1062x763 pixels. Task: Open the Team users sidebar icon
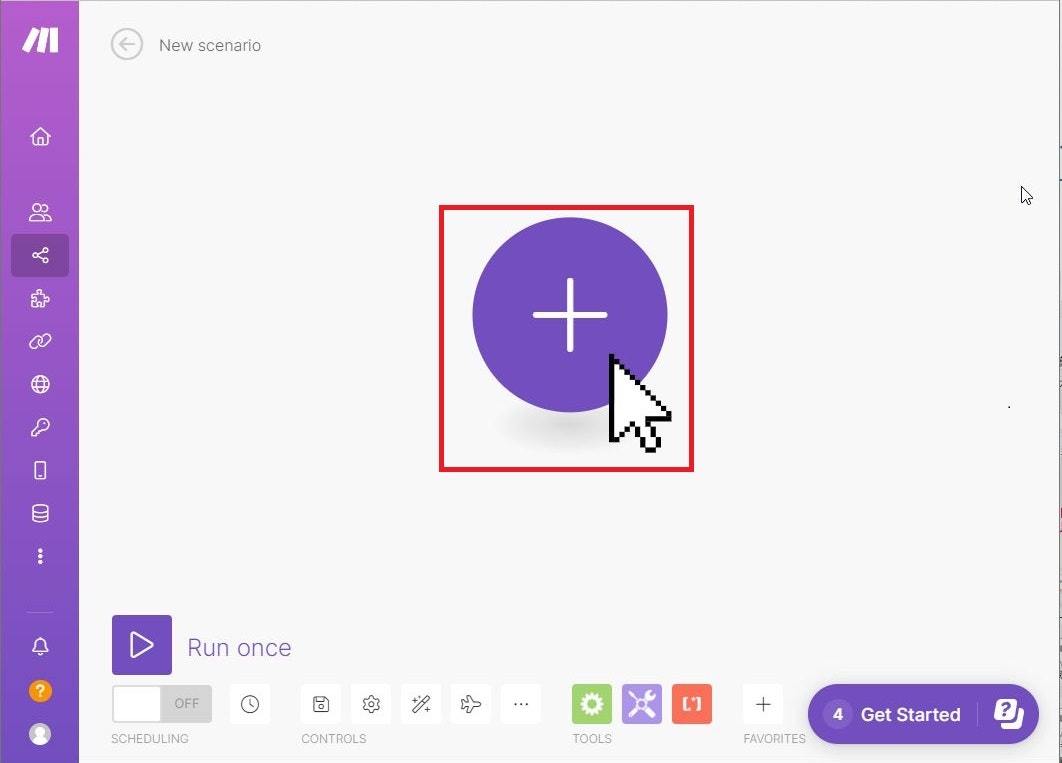click(x=40, y=213)
